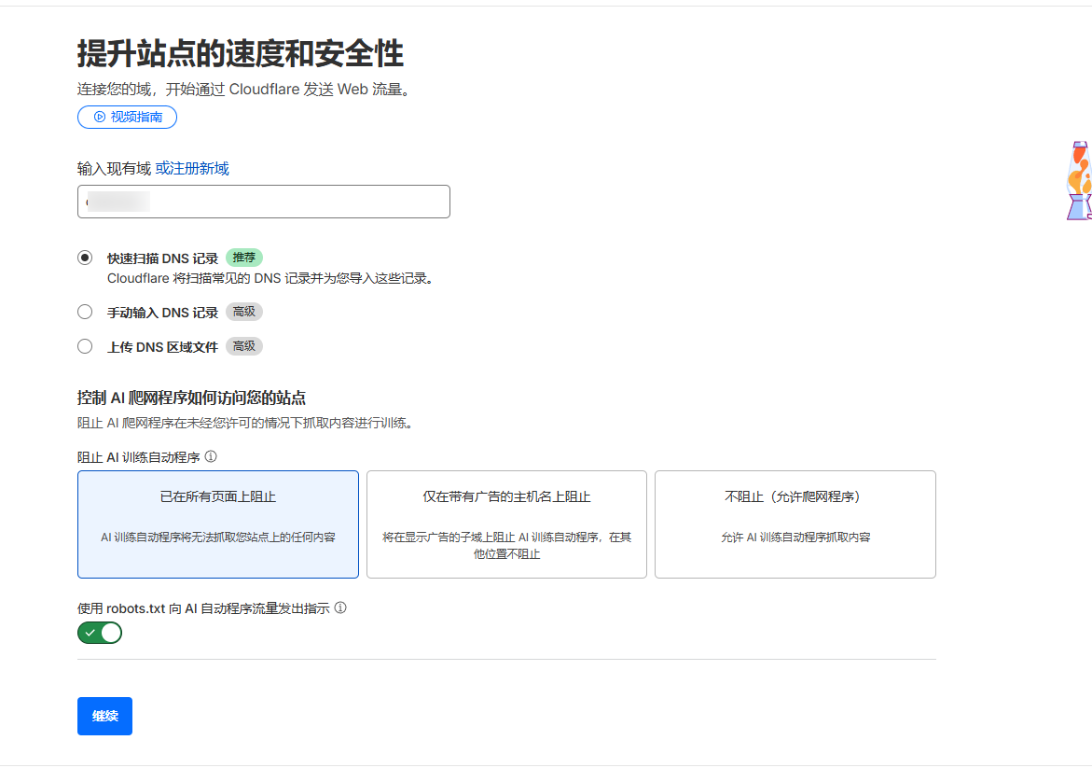The width and height of the screenshot is (1092, 768).
Task: Click the green 推荐 badge
Action: click(x=244, y=258)
